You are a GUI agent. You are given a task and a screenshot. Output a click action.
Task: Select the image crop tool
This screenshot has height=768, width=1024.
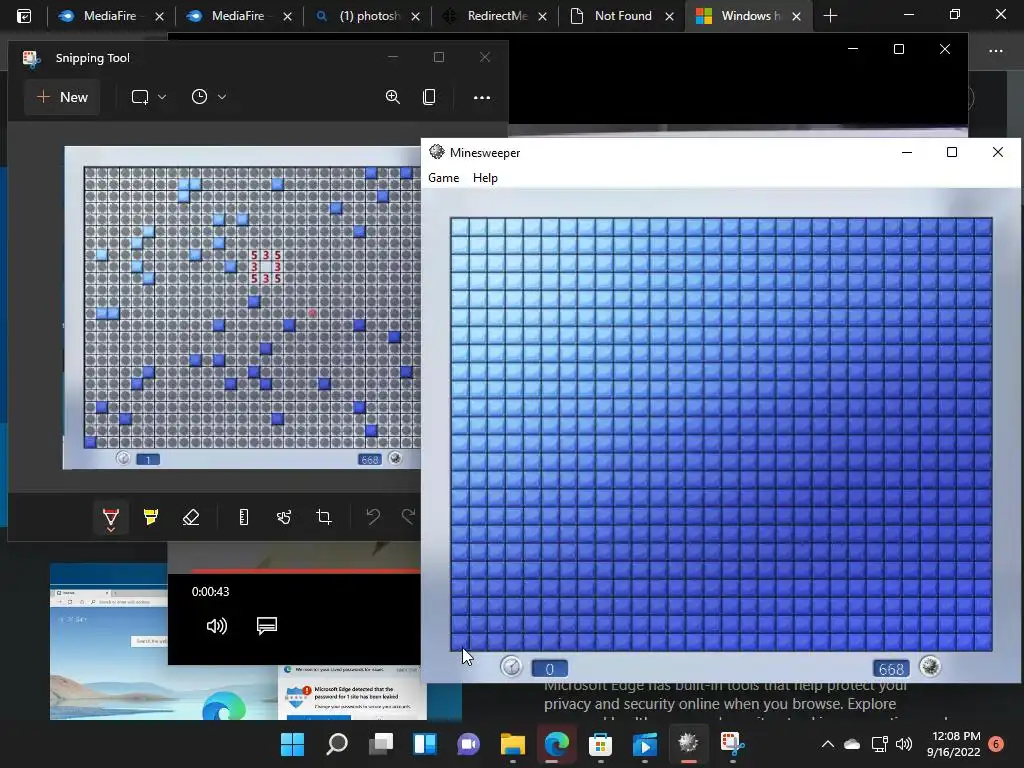[324, 517]
